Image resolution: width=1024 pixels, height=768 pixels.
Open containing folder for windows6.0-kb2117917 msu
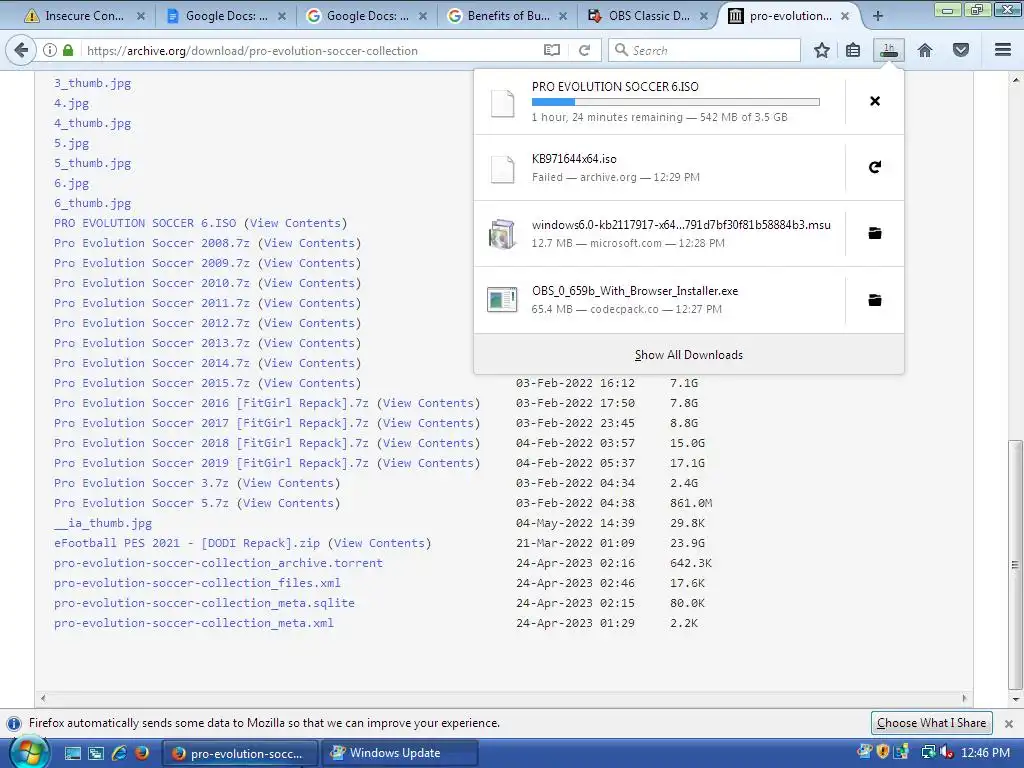coord(875,233)
